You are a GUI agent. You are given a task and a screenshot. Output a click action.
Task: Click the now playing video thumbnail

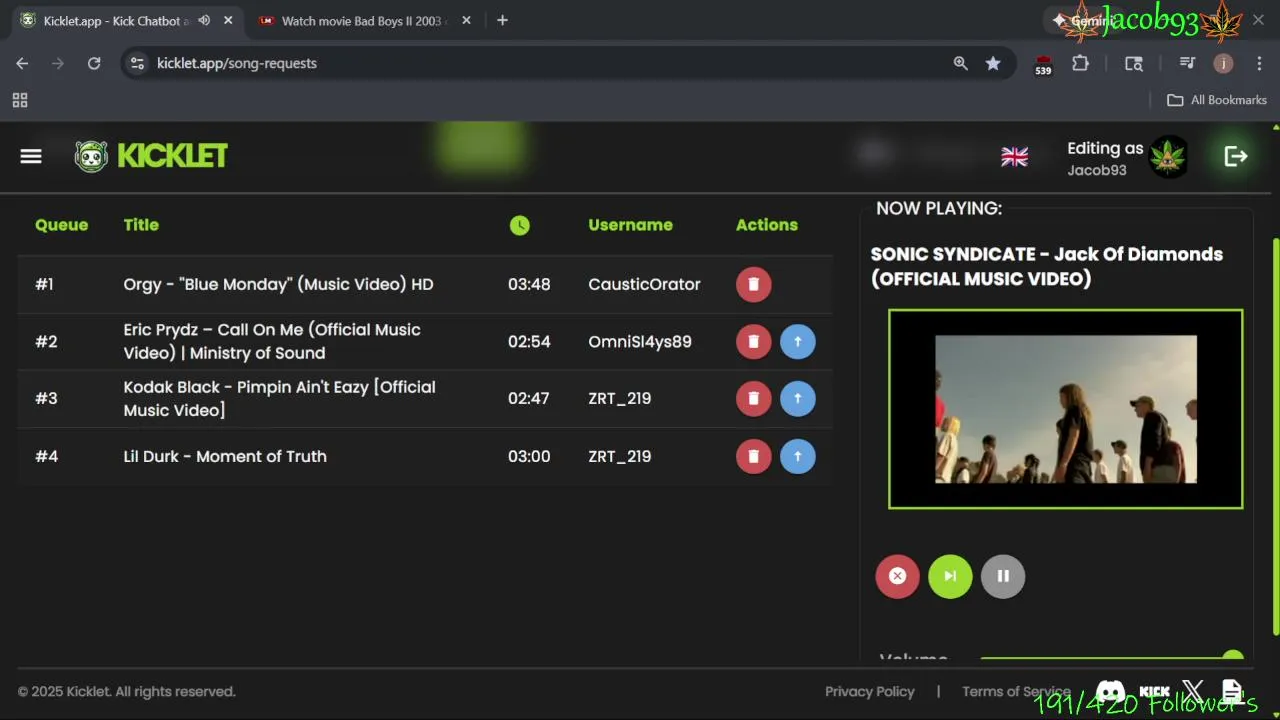click(x=1065, y=409)
